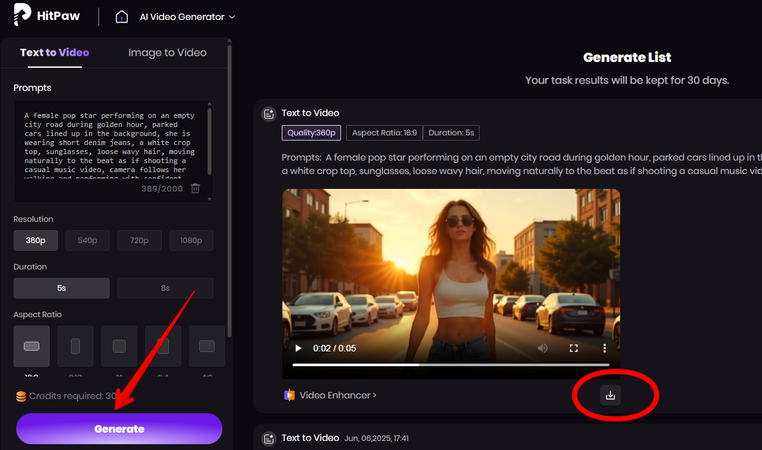Switch to the Image to Video tab
The image size is (762, 450).
coord(167,52)
